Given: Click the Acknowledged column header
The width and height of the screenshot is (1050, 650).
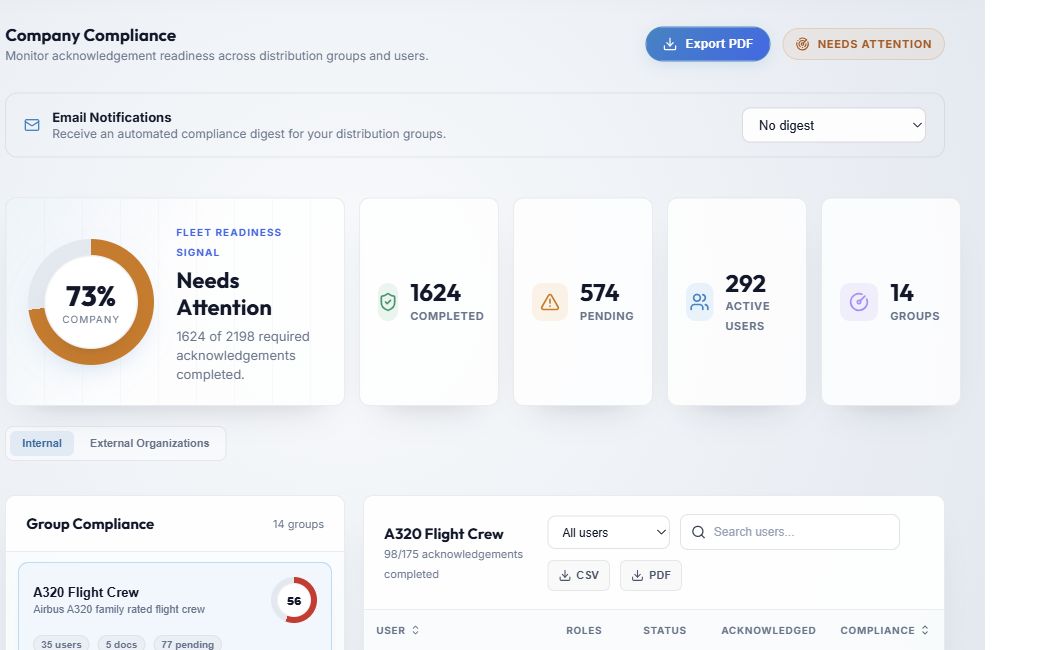Looking at the screenshot, I should click(768, 631).
